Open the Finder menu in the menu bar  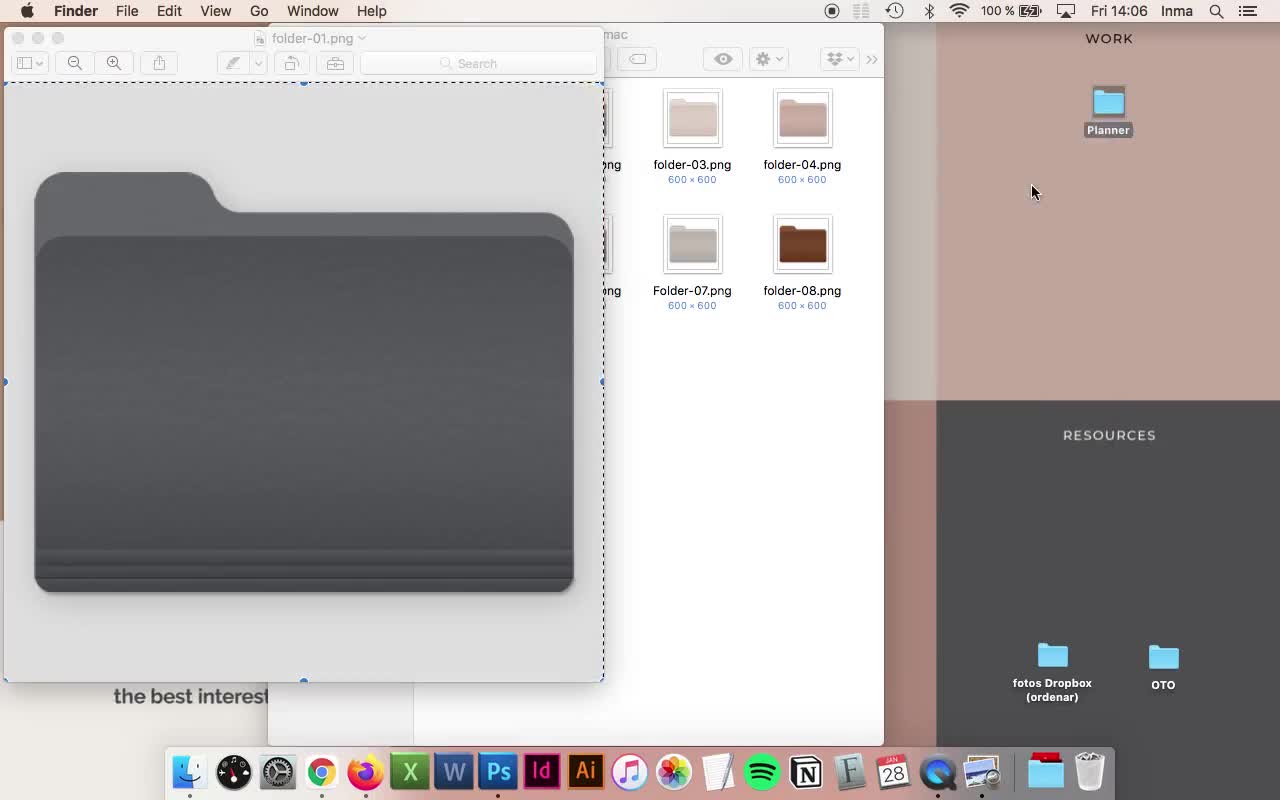pyautogui.click(x=76, y=11)
